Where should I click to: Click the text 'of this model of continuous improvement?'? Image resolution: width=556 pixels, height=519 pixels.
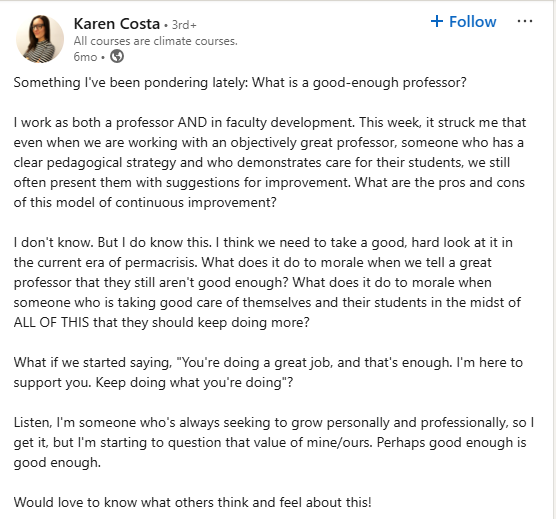pos(145,202)
